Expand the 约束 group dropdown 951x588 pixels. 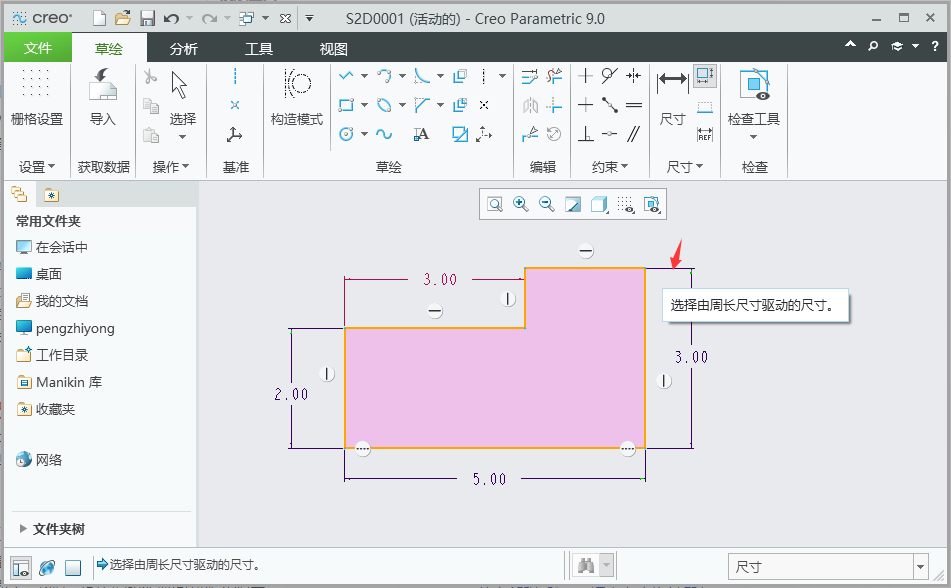coord(610,167)
